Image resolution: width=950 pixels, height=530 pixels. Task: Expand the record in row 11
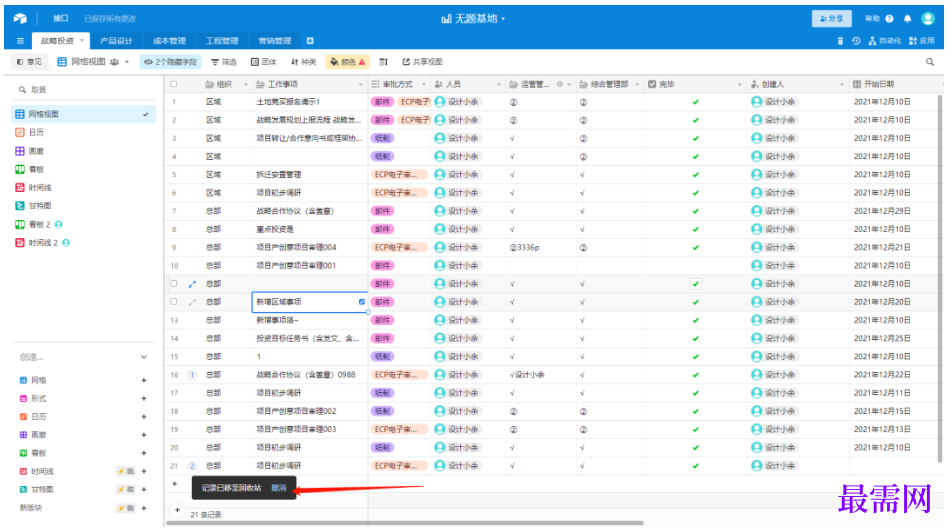193,284
